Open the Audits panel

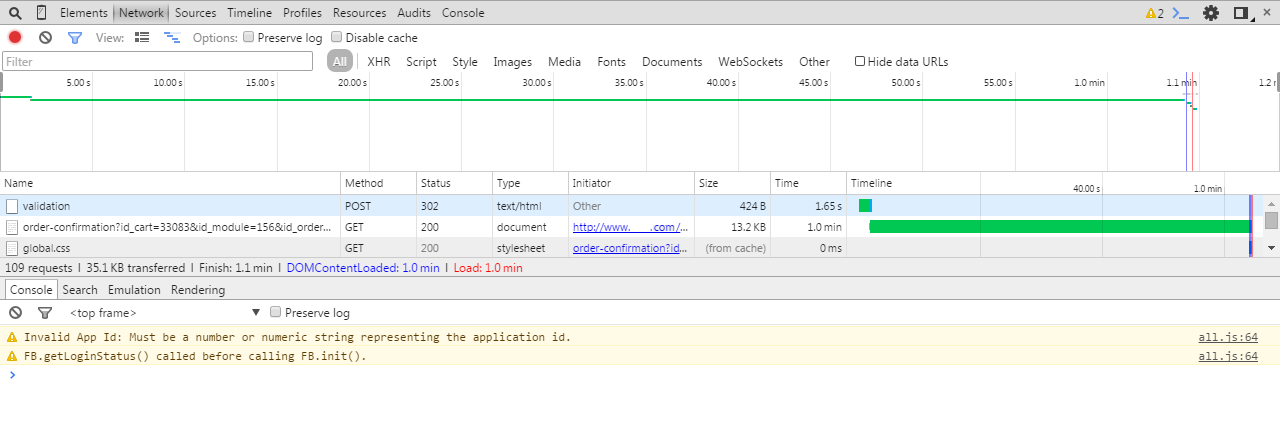414,13
